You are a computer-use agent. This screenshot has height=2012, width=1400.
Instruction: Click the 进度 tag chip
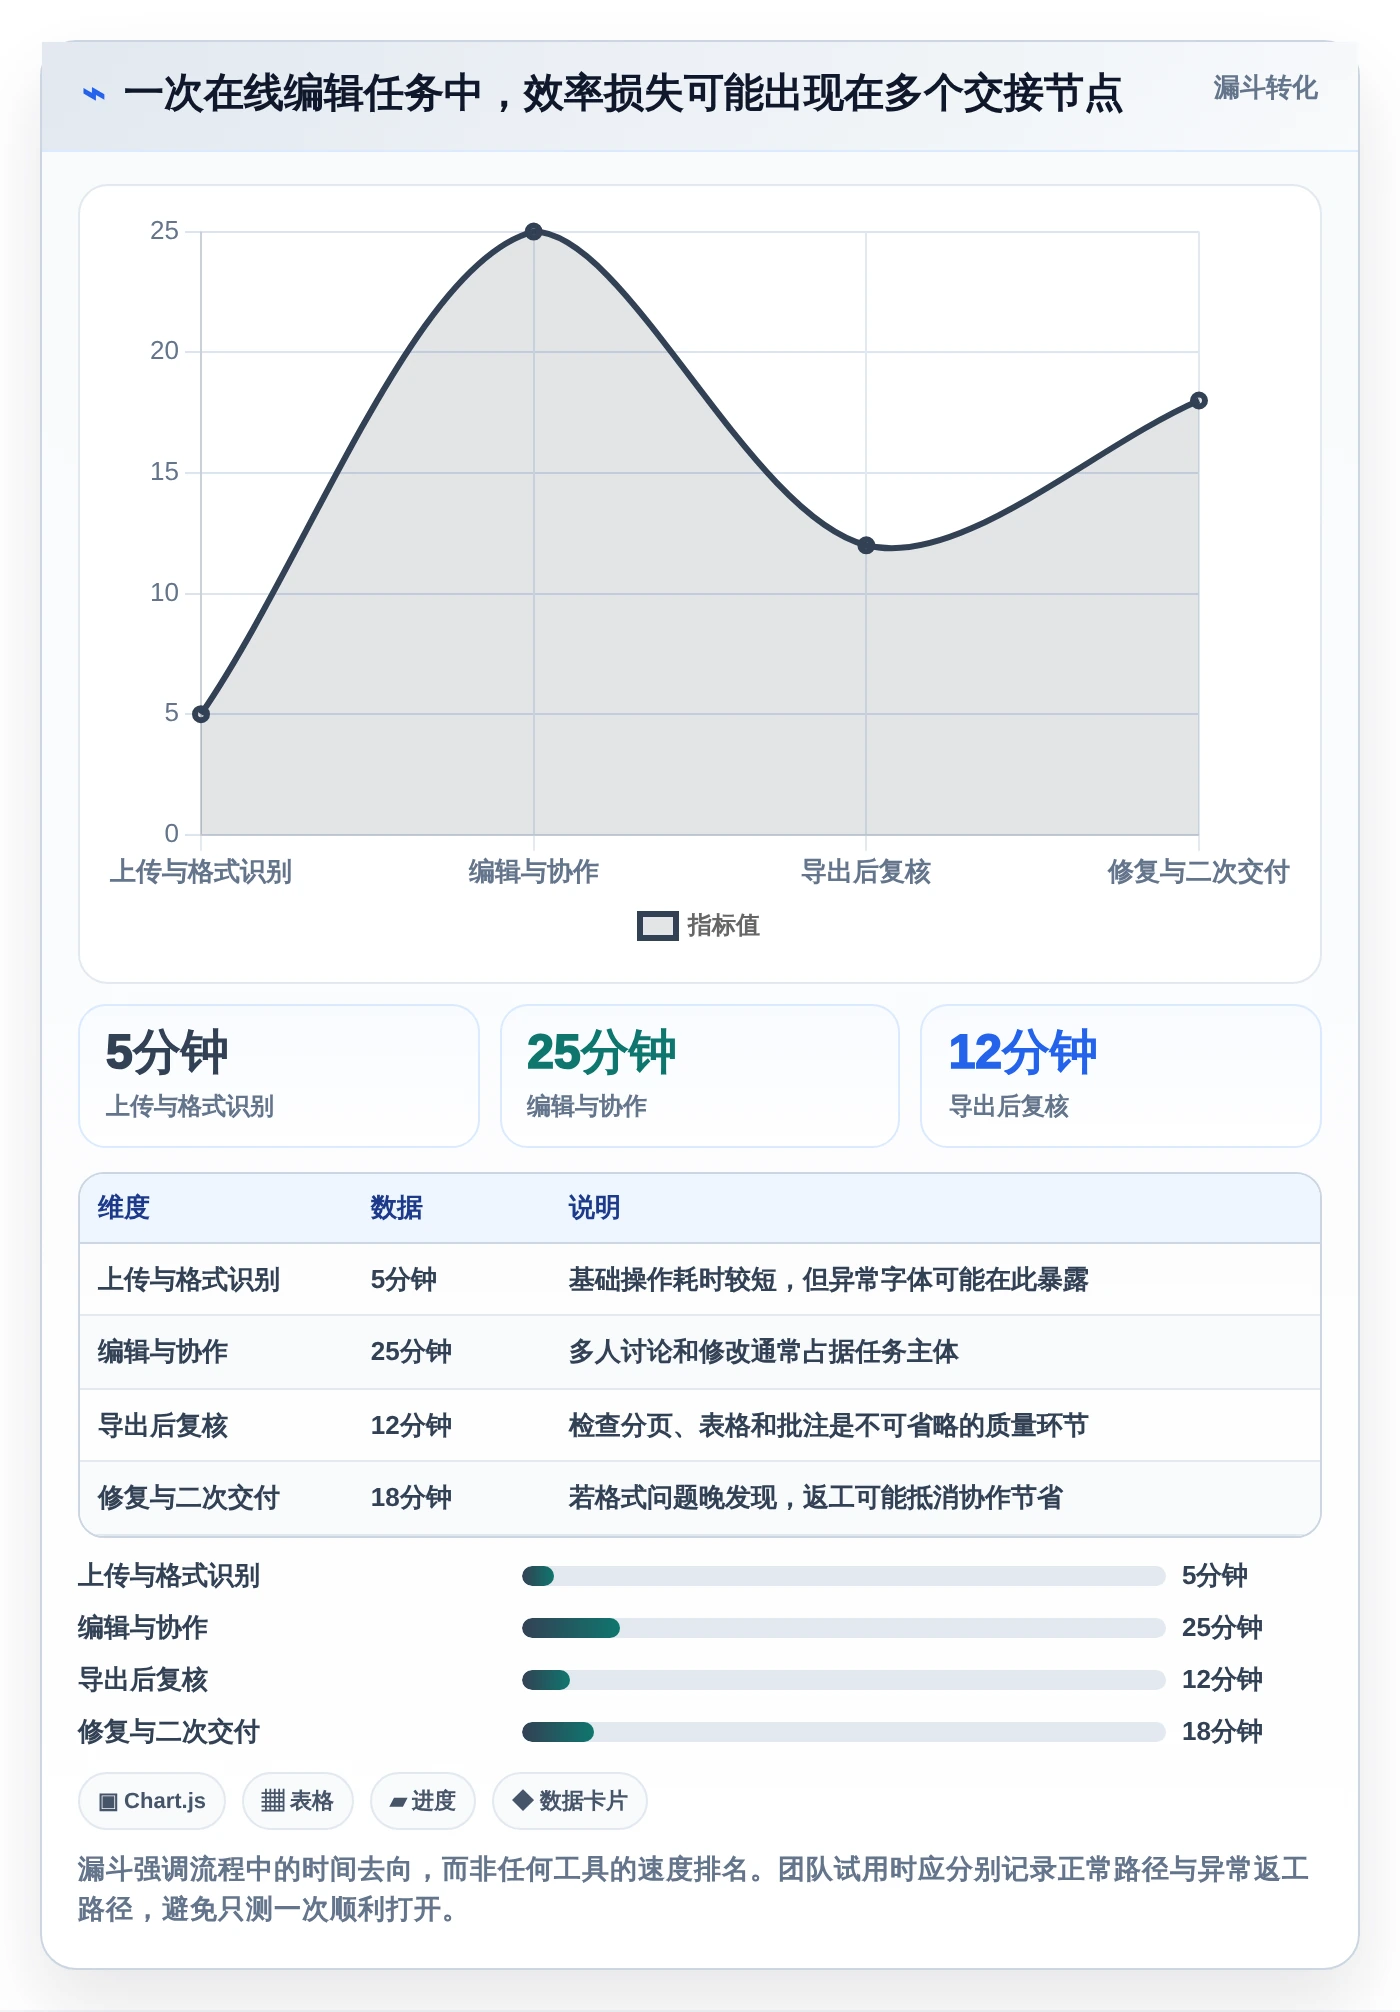[x=422, y=1801]
